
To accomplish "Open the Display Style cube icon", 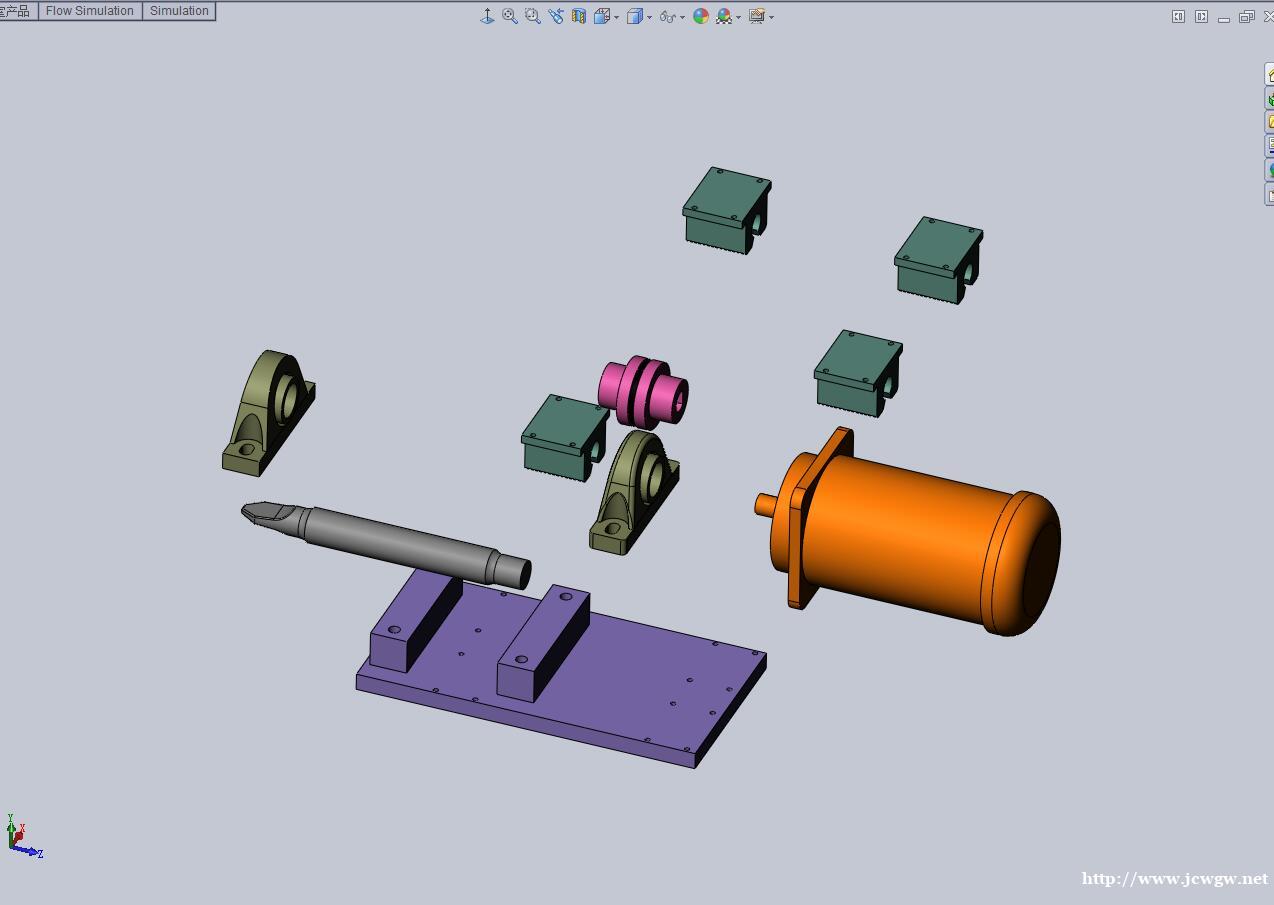I will click(x=634, y=16).
